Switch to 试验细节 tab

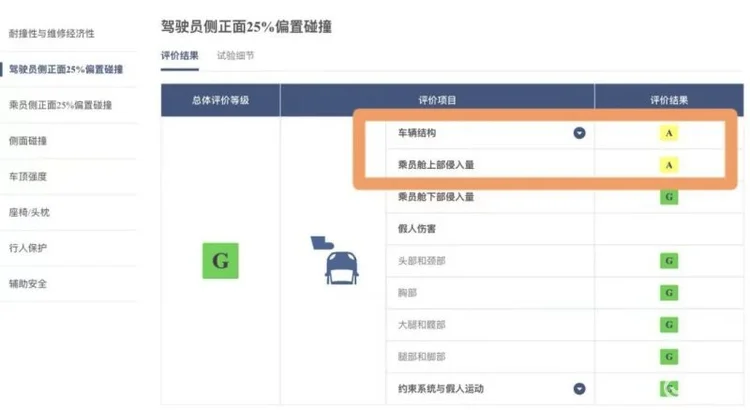coord(235,55)
